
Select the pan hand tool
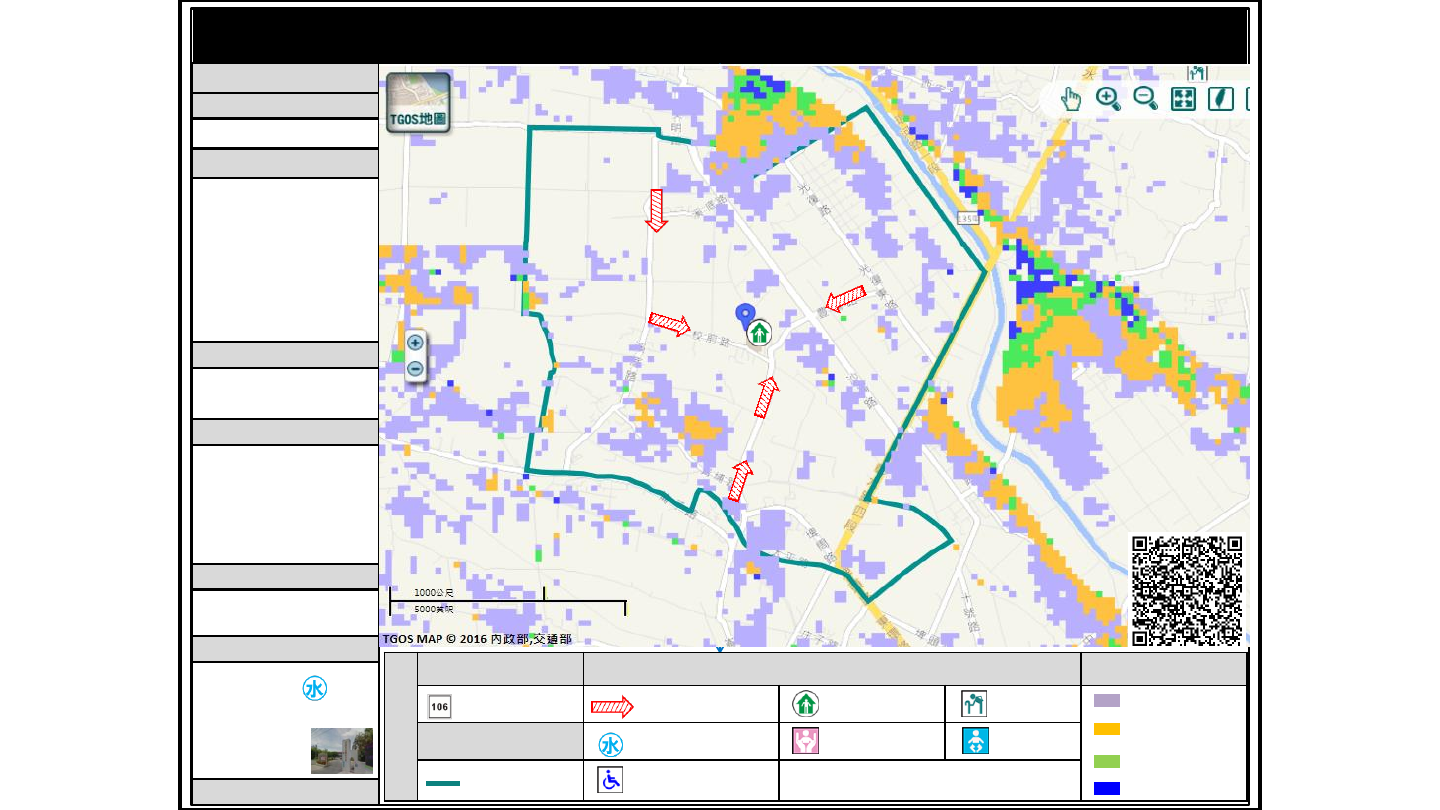click(x=1071, y=99)
